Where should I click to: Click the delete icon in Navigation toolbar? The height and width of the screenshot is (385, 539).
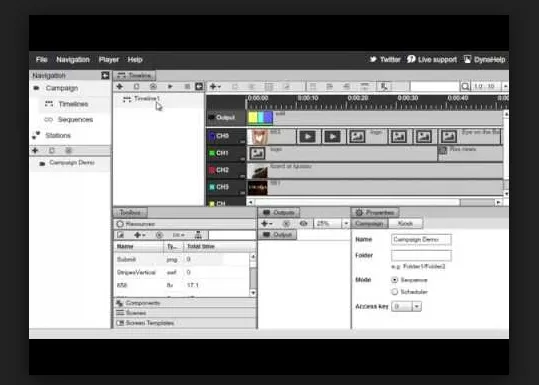click(x=68, y=151)
